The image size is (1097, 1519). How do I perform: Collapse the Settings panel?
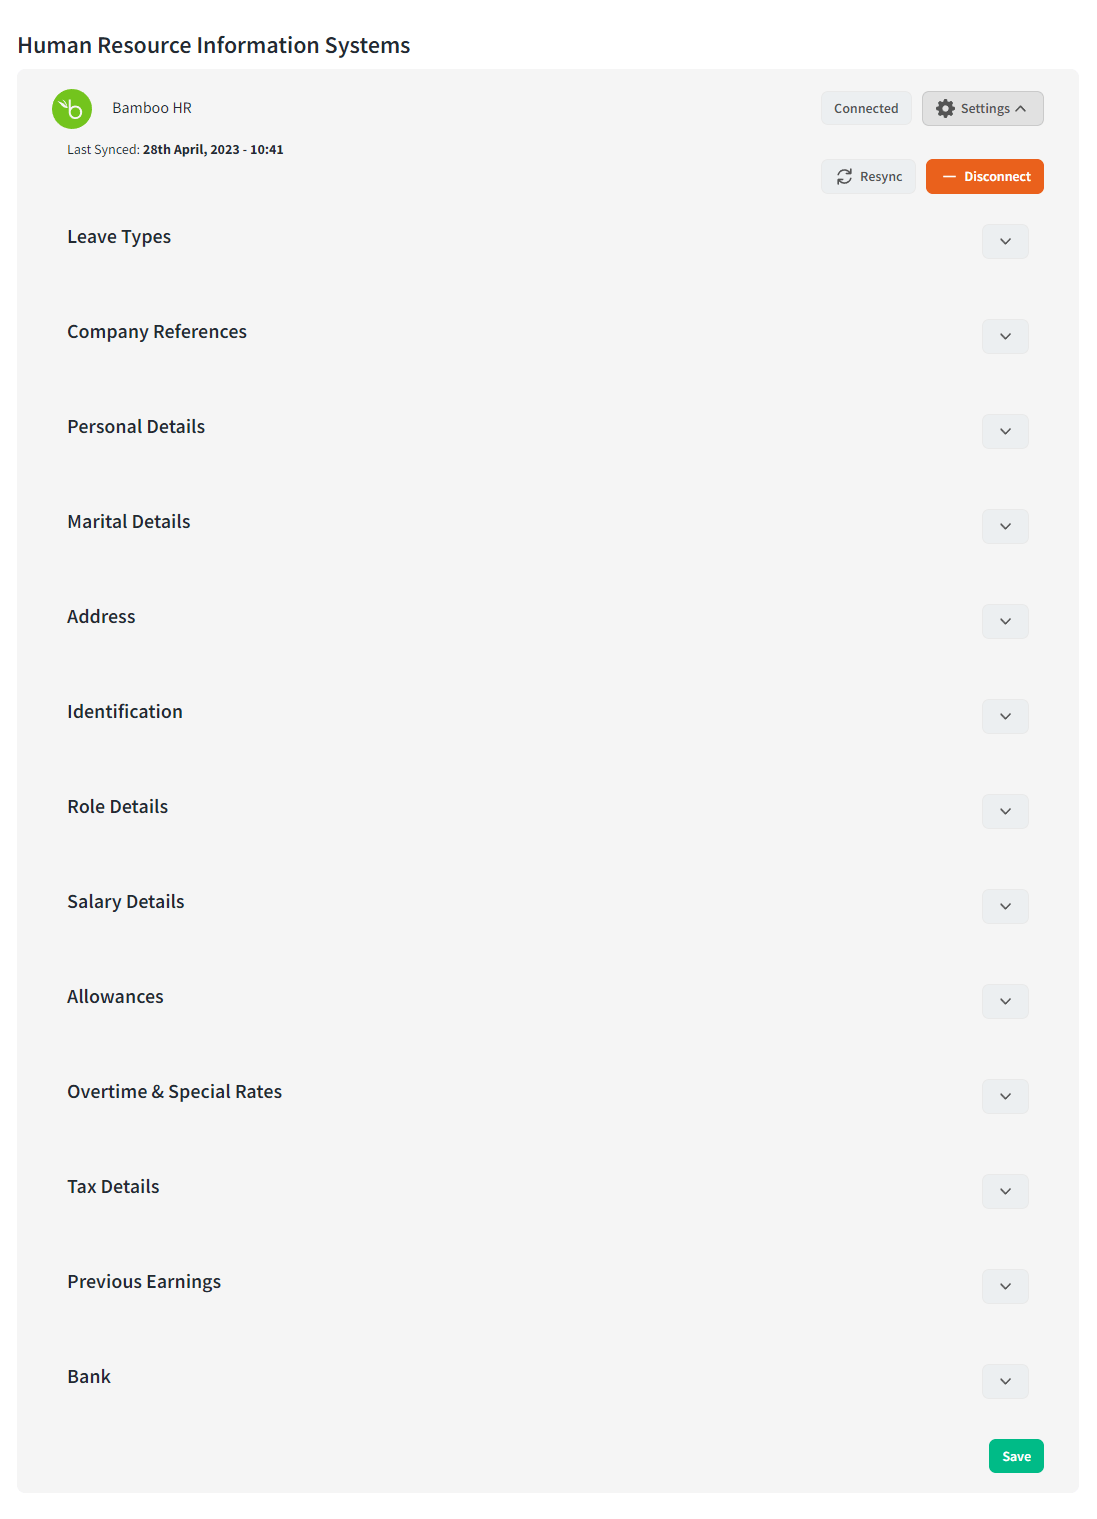pos(1021,108)
